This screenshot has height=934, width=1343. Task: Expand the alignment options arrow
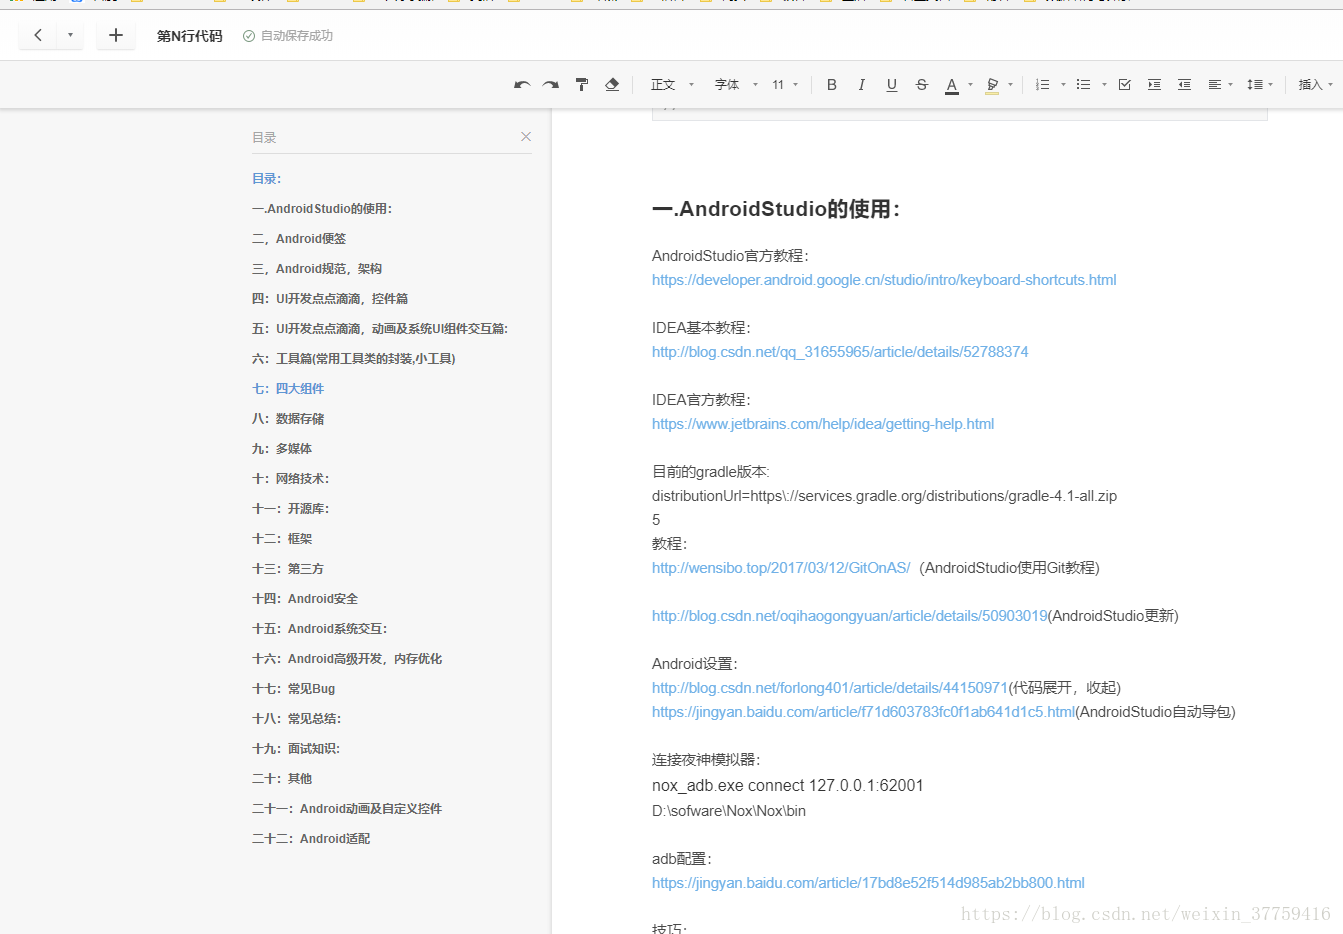pos(1231,85)
